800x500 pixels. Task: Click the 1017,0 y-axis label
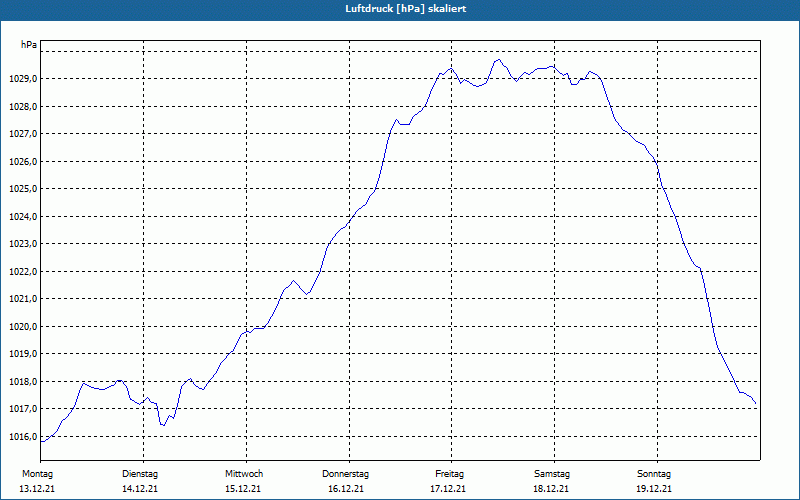23,409
